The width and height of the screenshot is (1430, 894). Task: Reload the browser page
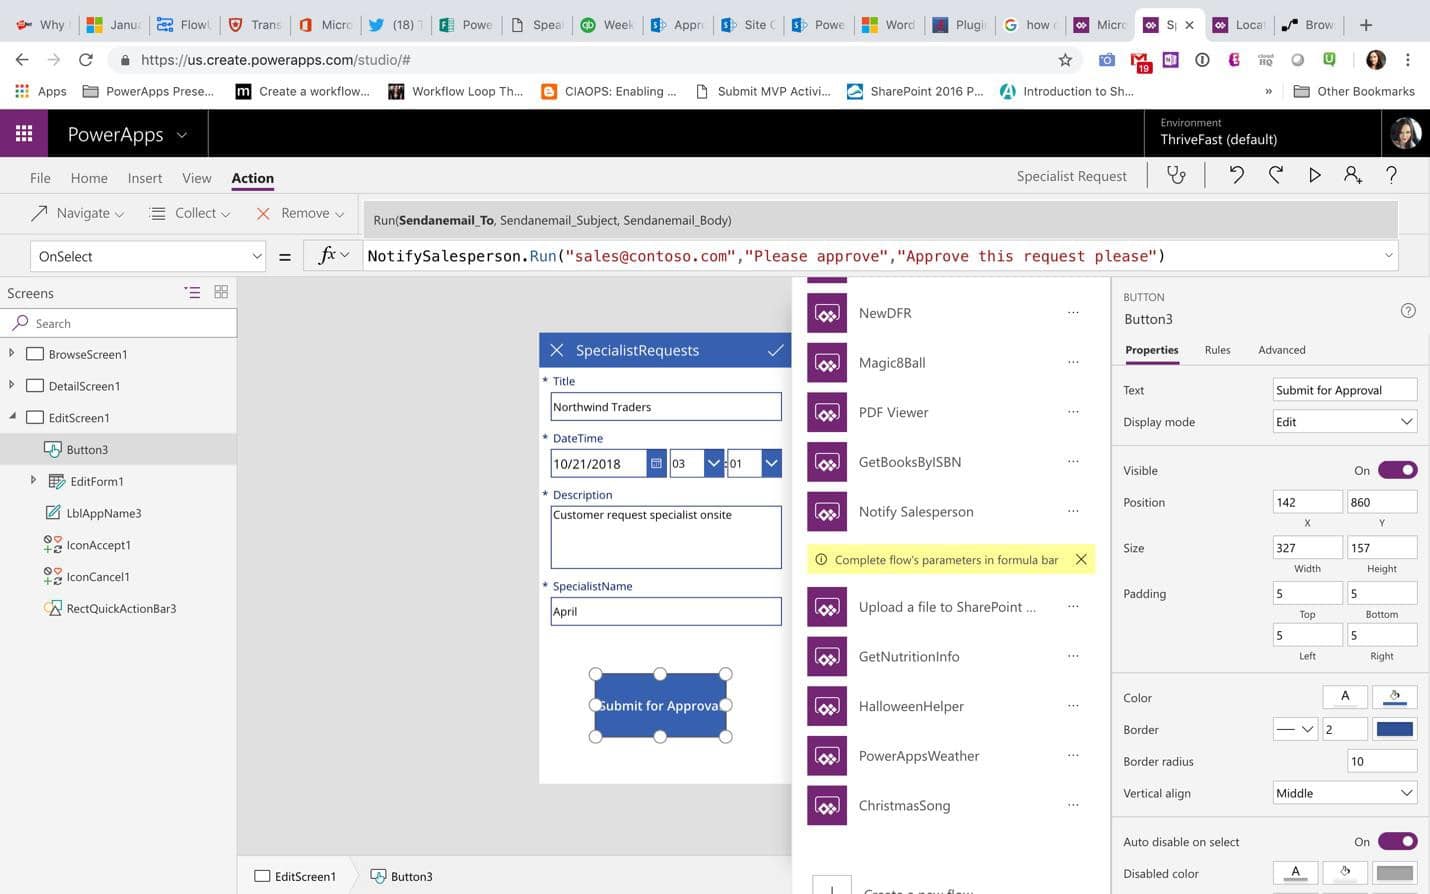[86, 60]
